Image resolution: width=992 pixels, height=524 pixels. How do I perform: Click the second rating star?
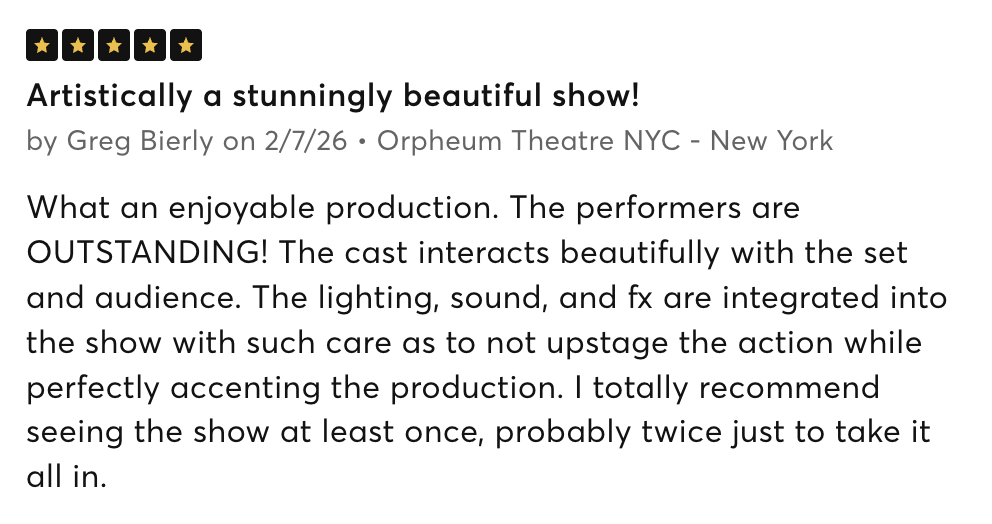[78, 46]
